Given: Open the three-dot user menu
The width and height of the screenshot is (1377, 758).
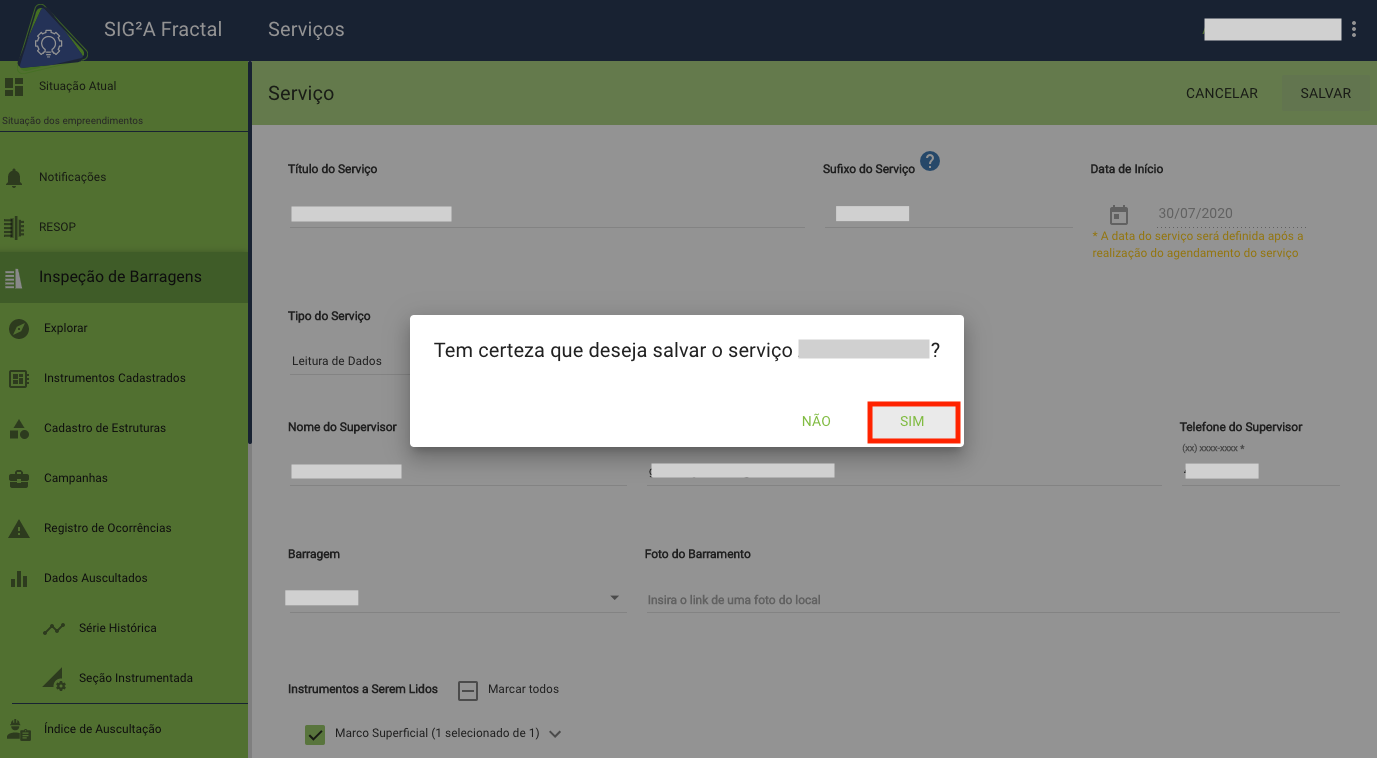Looking at the screenshot, I should 1354,30.
